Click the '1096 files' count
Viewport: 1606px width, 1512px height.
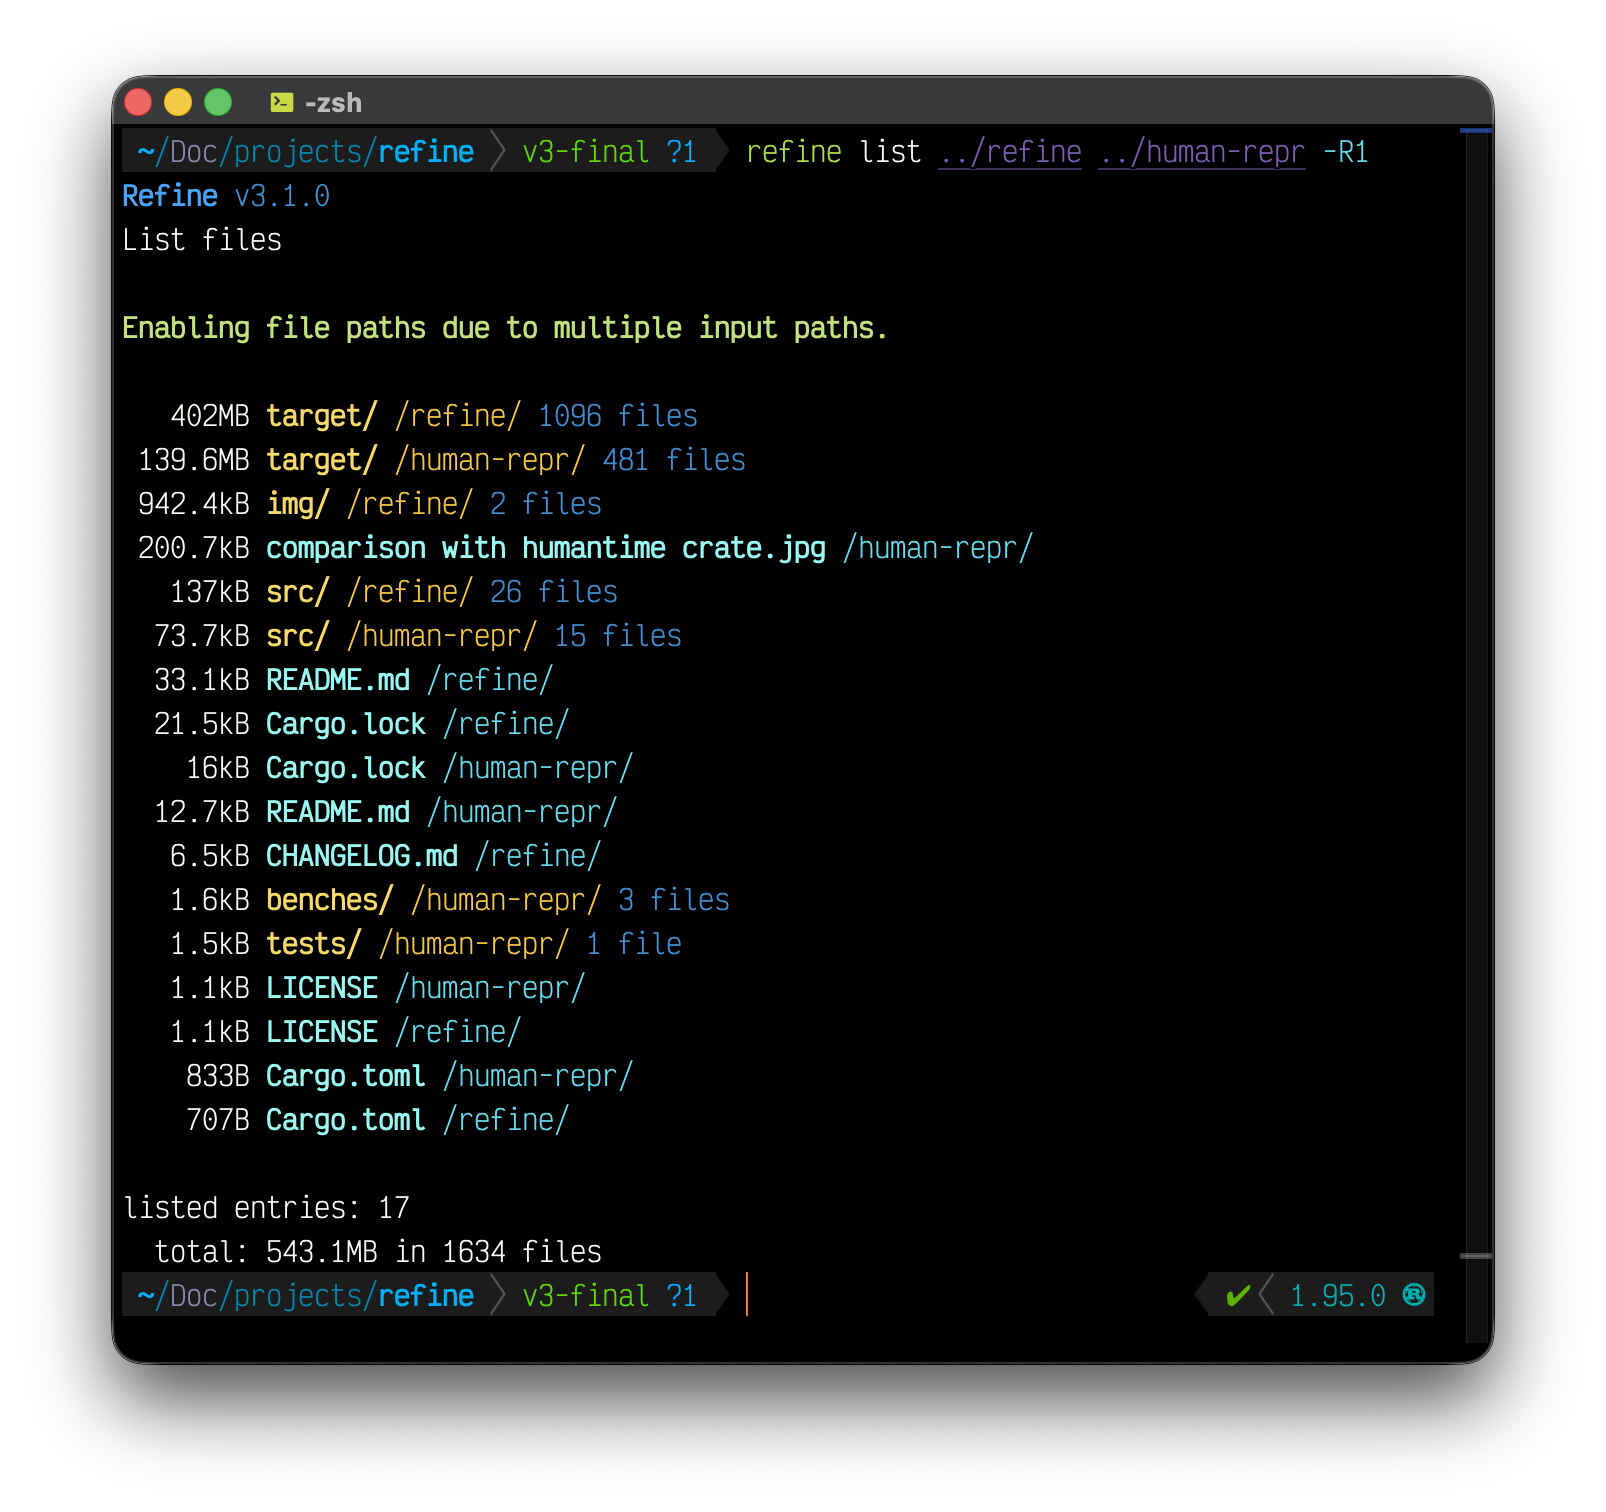(x=618, y=416)
